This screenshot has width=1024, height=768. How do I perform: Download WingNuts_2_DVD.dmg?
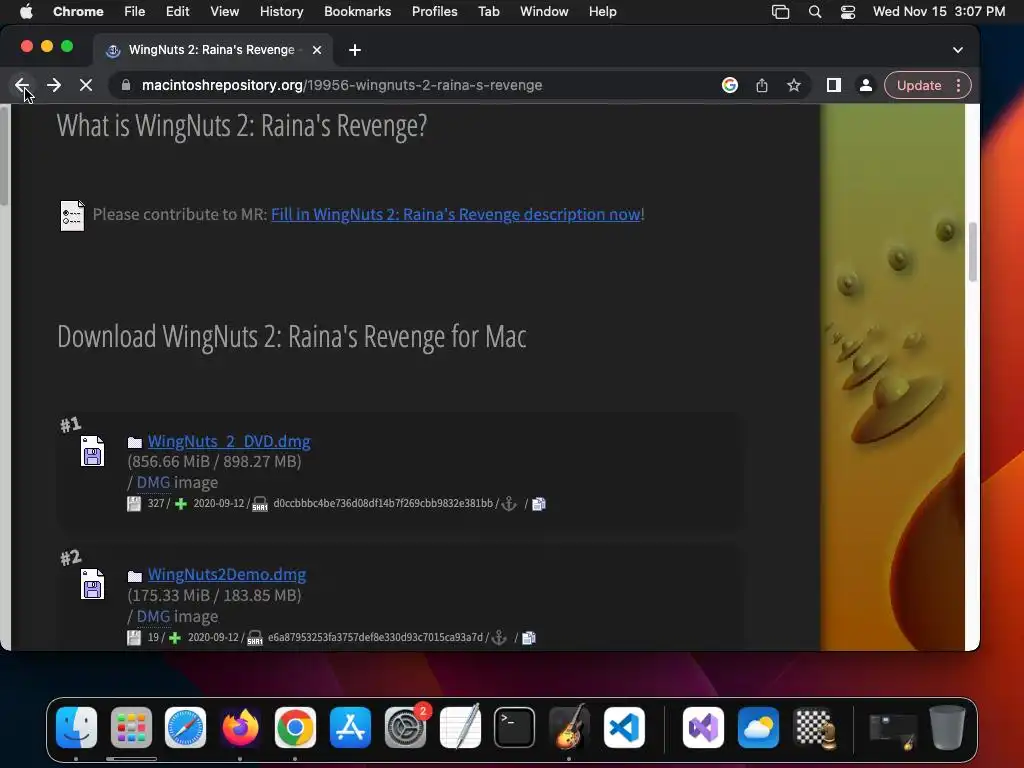(229, 441)
